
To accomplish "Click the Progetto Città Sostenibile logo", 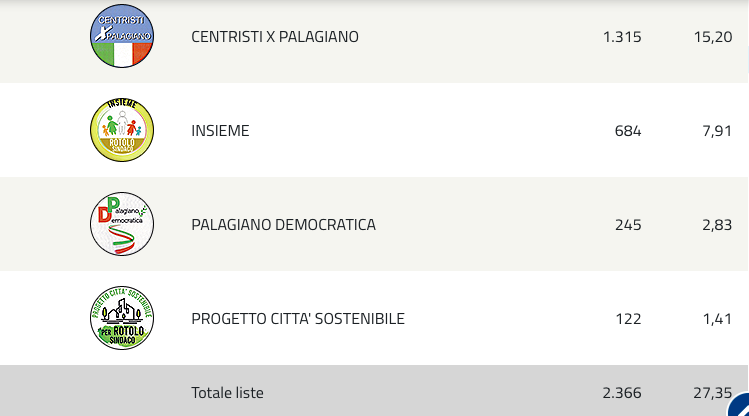I will click(x=122, y=318).
